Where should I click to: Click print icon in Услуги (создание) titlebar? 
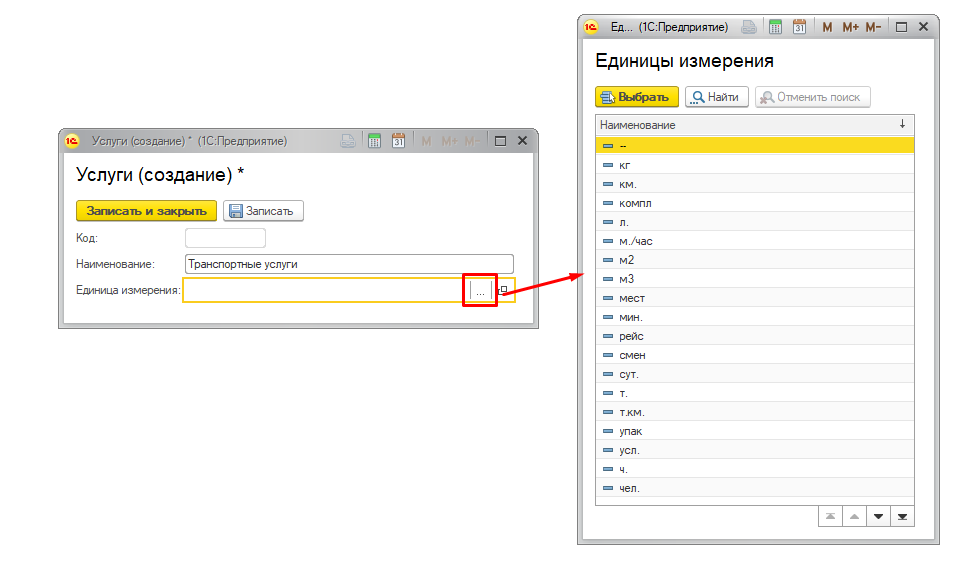tap(348, 141)
